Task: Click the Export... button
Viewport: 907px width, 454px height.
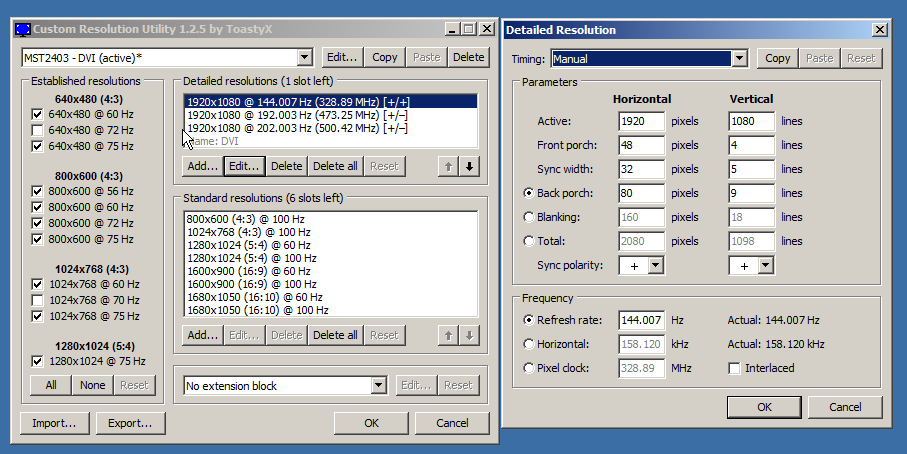Action: click(x=129, y=423)
